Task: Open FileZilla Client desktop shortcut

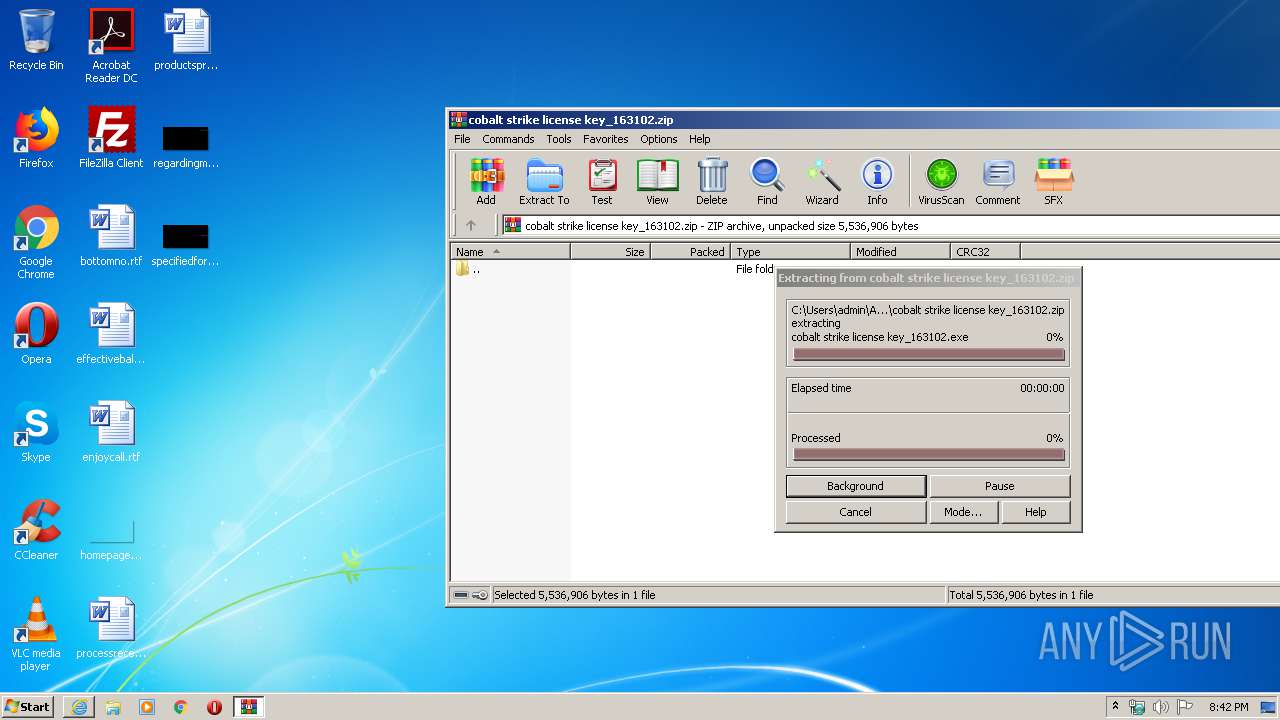Action: click(111, 138)
